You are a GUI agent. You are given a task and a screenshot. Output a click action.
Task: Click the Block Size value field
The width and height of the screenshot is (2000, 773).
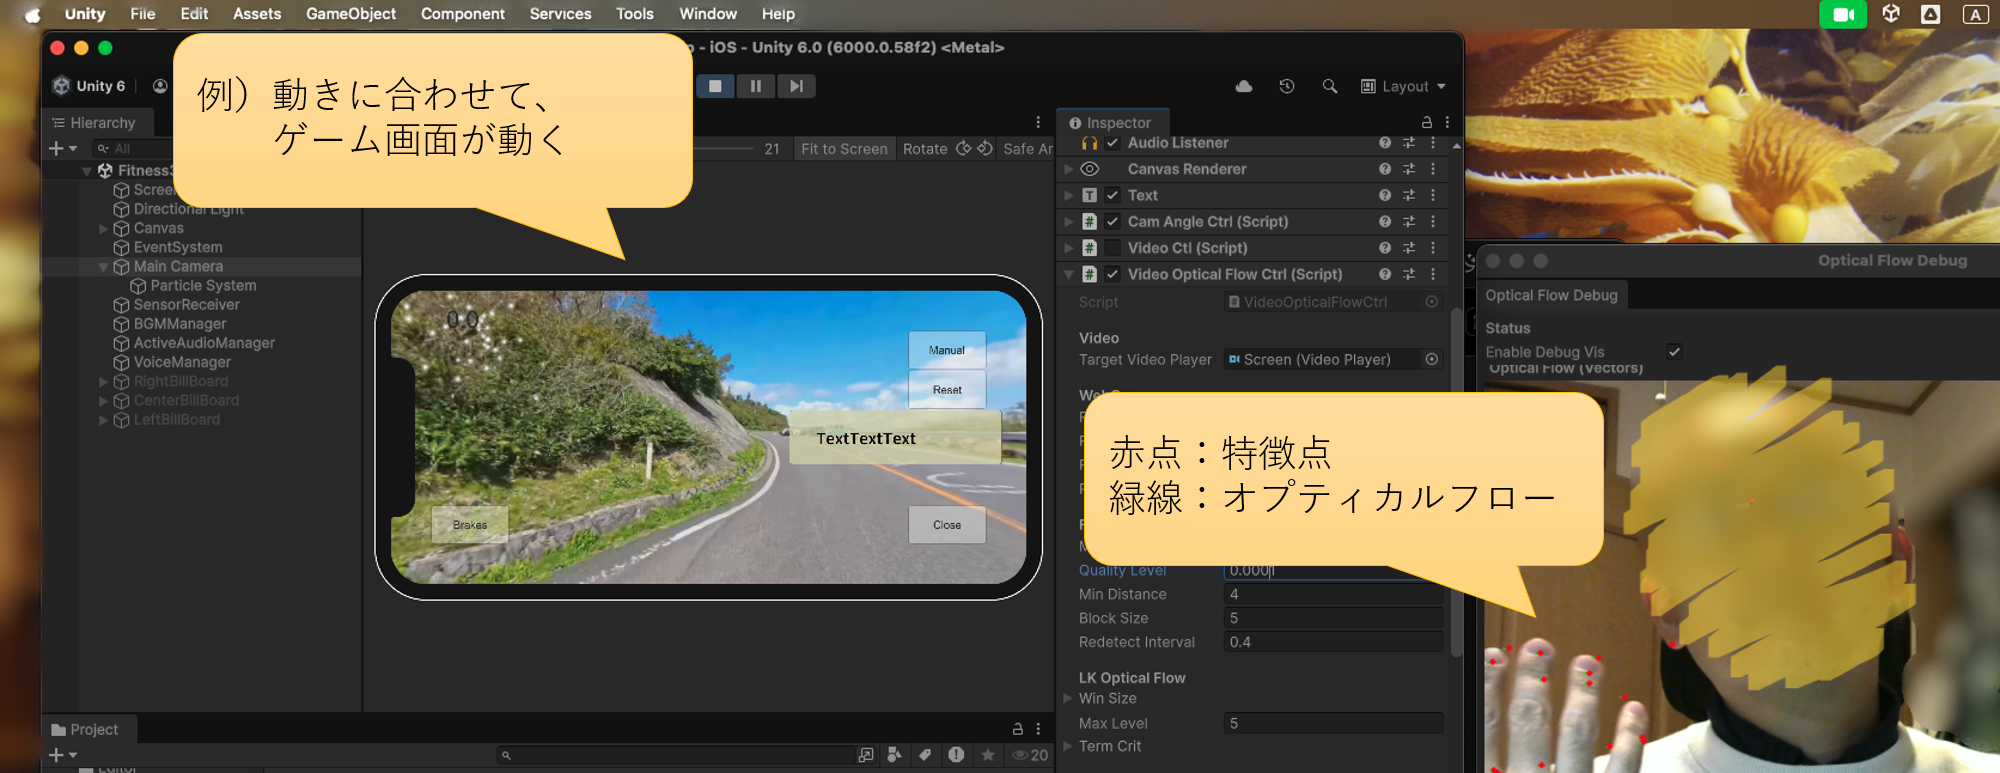pyautogui.click(x=1333, y=618)
